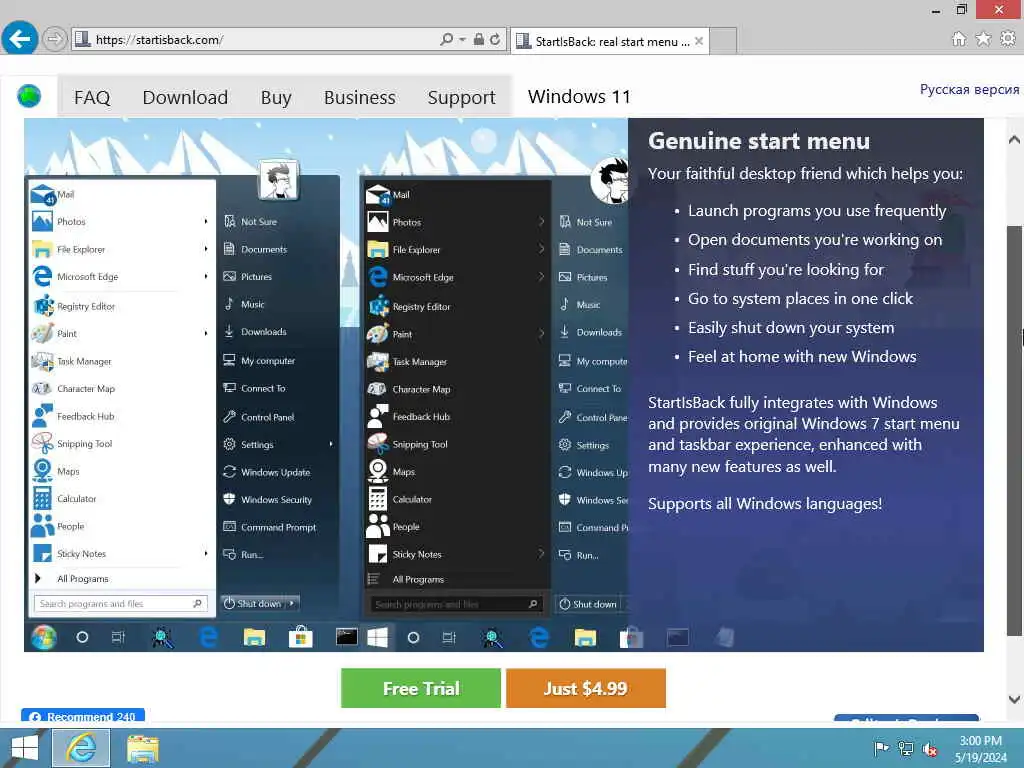Open the address bar dropdown arrow
Screen dimensions: 1024x768
[x=462, y=39]
